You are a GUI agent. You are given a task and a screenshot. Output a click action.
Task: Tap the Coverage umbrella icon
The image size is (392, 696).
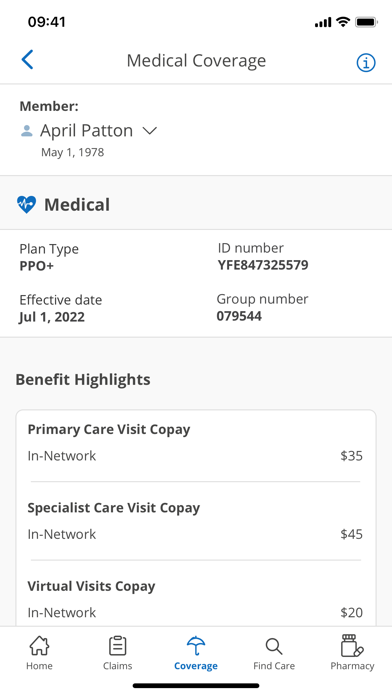[x=196, y=645]
